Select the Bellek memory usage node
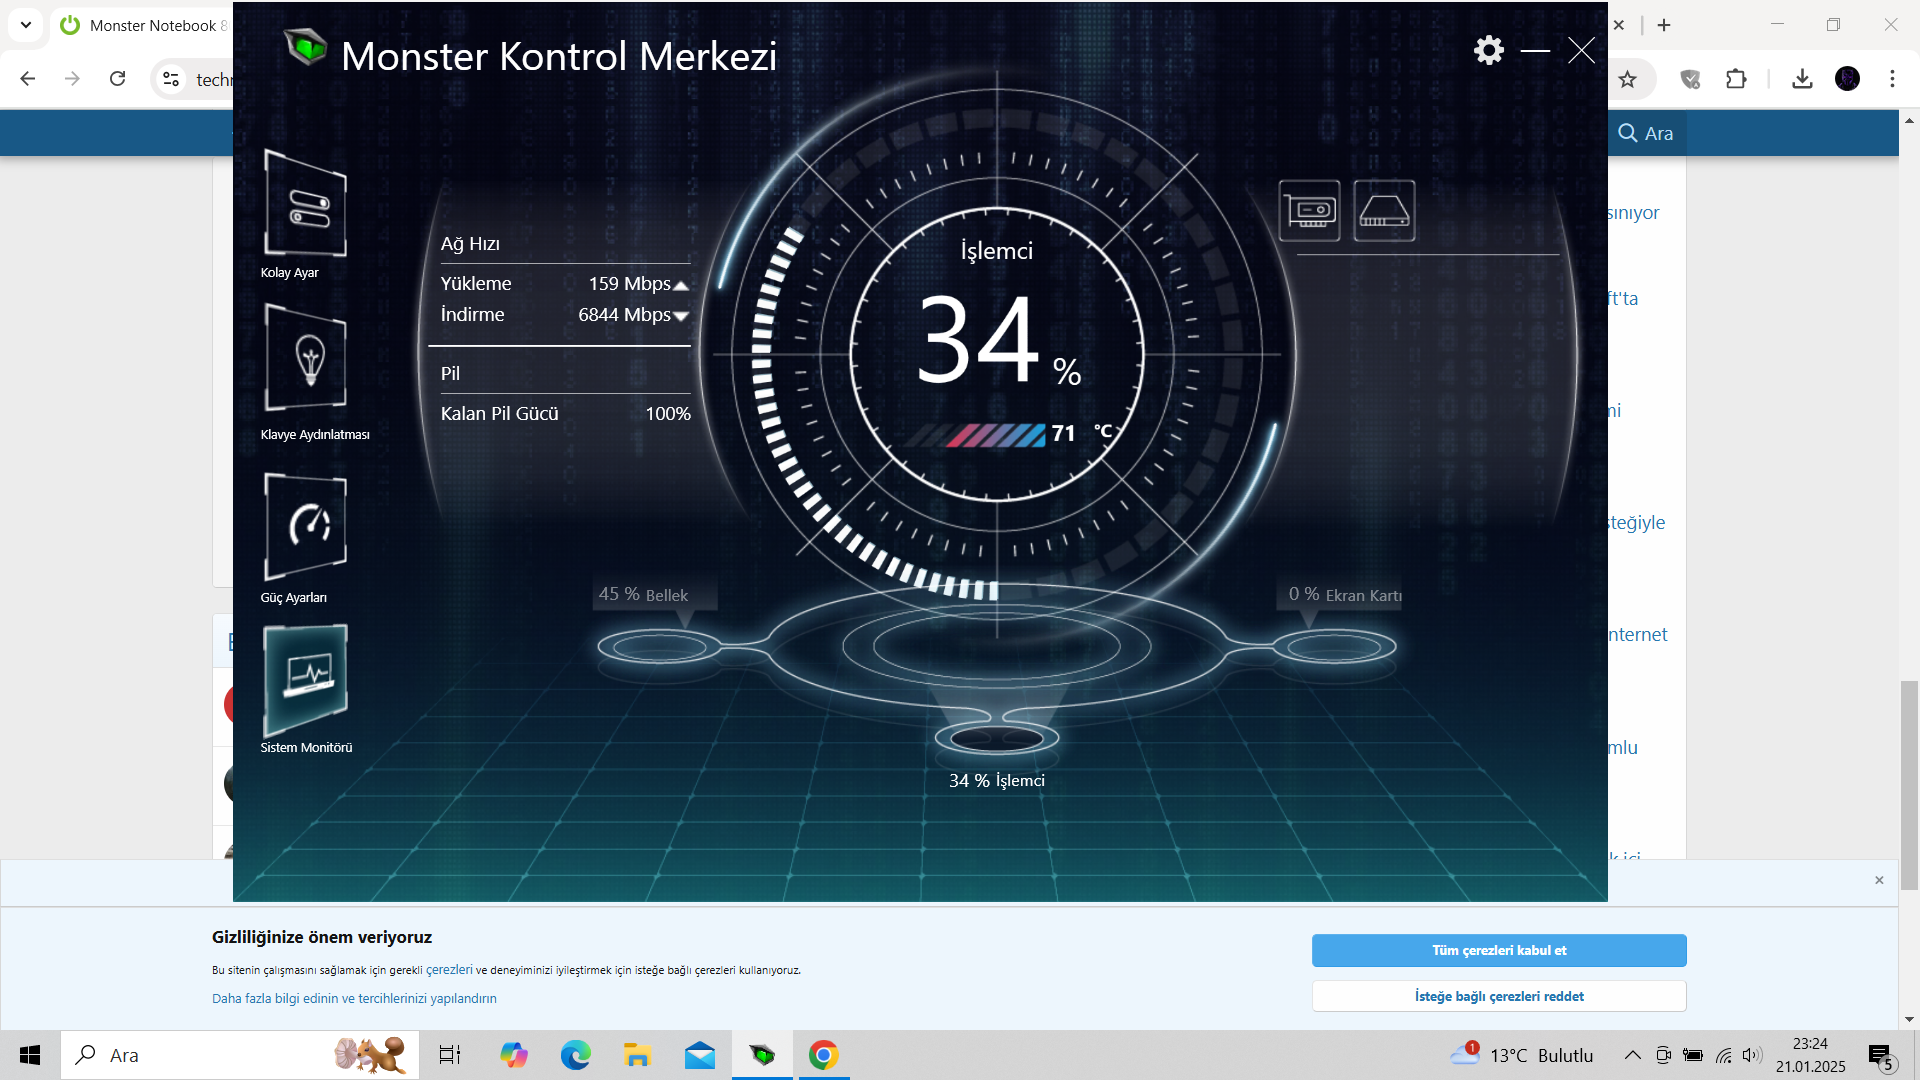Viewport: 1920px width, 1080px height. 659,647
